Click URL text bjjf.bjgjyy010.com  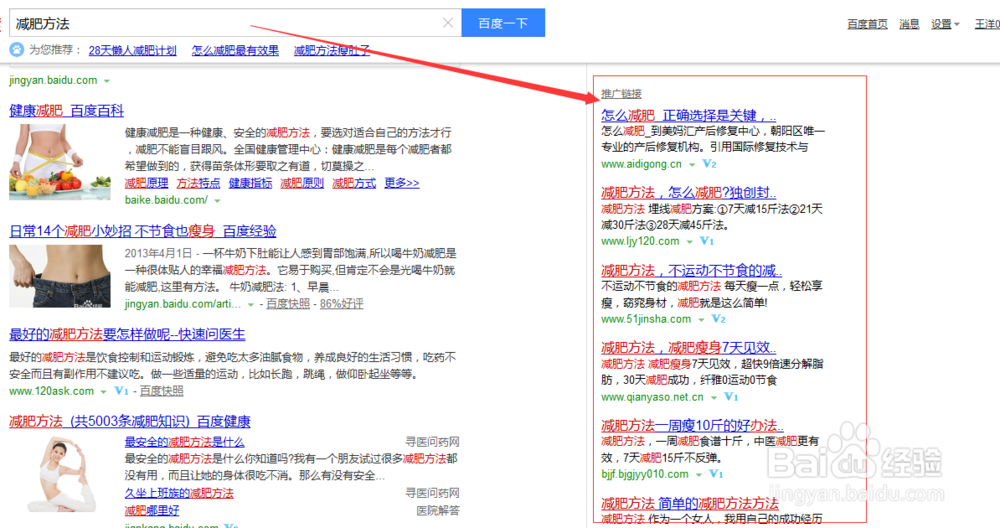(x=645, y=474)
